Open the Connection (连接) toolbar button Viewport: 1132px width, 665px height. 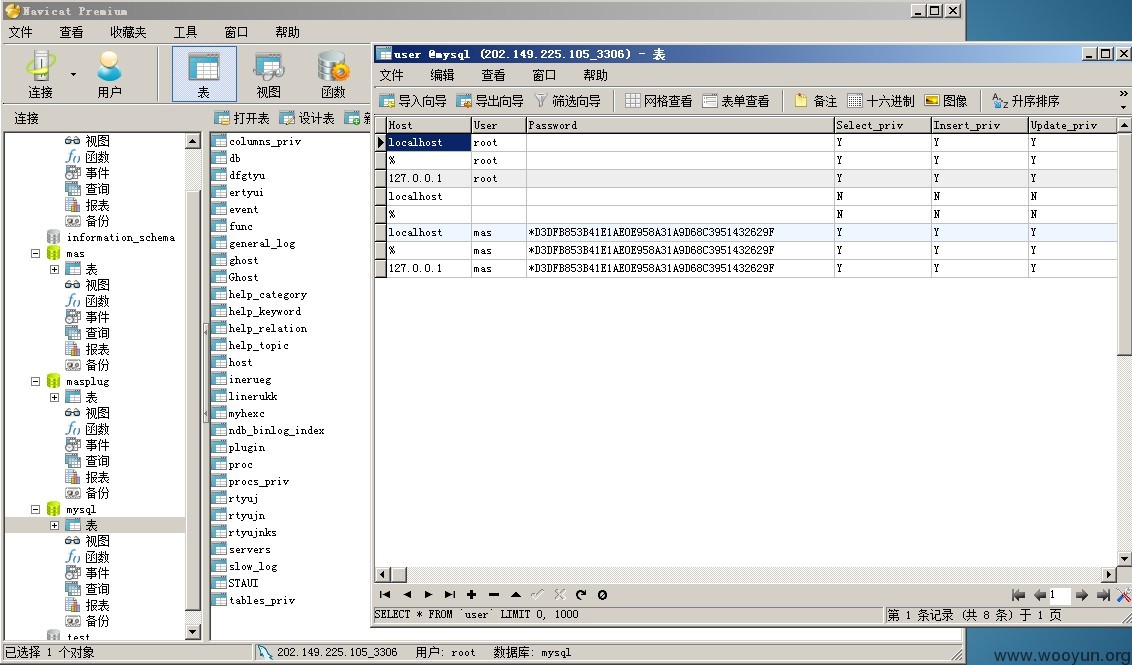point(41,74)
